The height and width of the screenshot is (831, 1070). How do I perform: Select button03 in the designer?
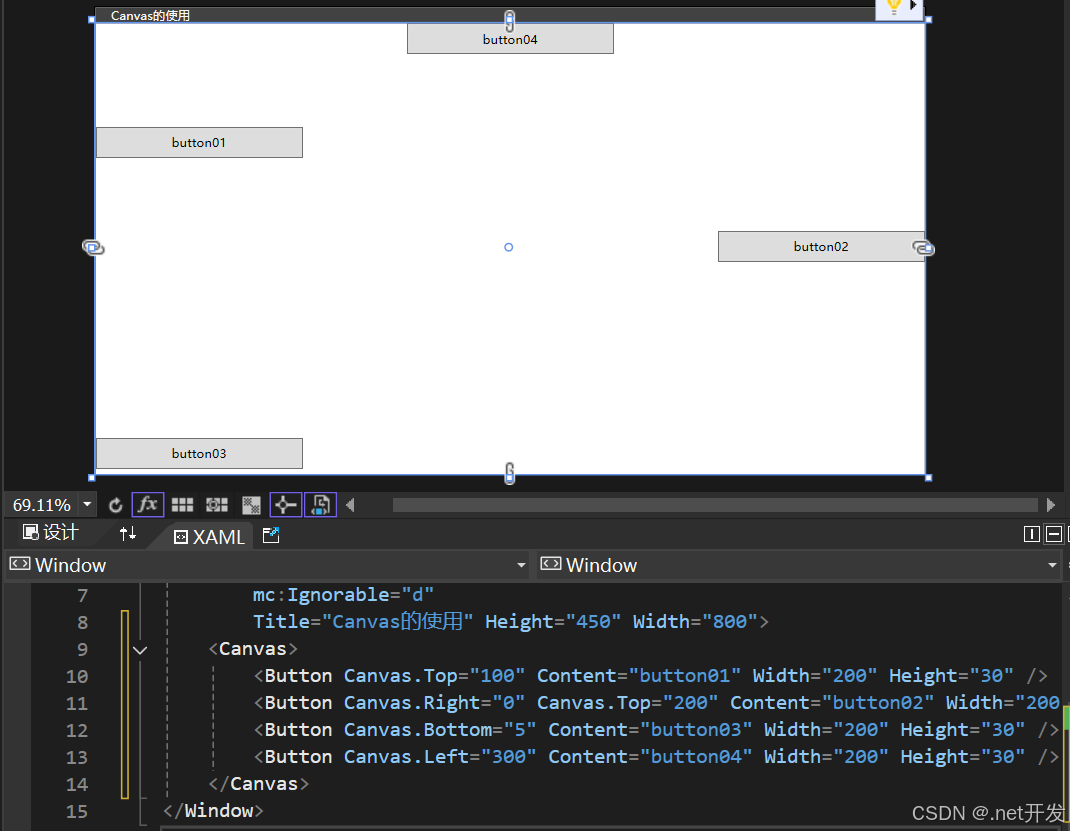pyautogui.click(x=199, y=454)
